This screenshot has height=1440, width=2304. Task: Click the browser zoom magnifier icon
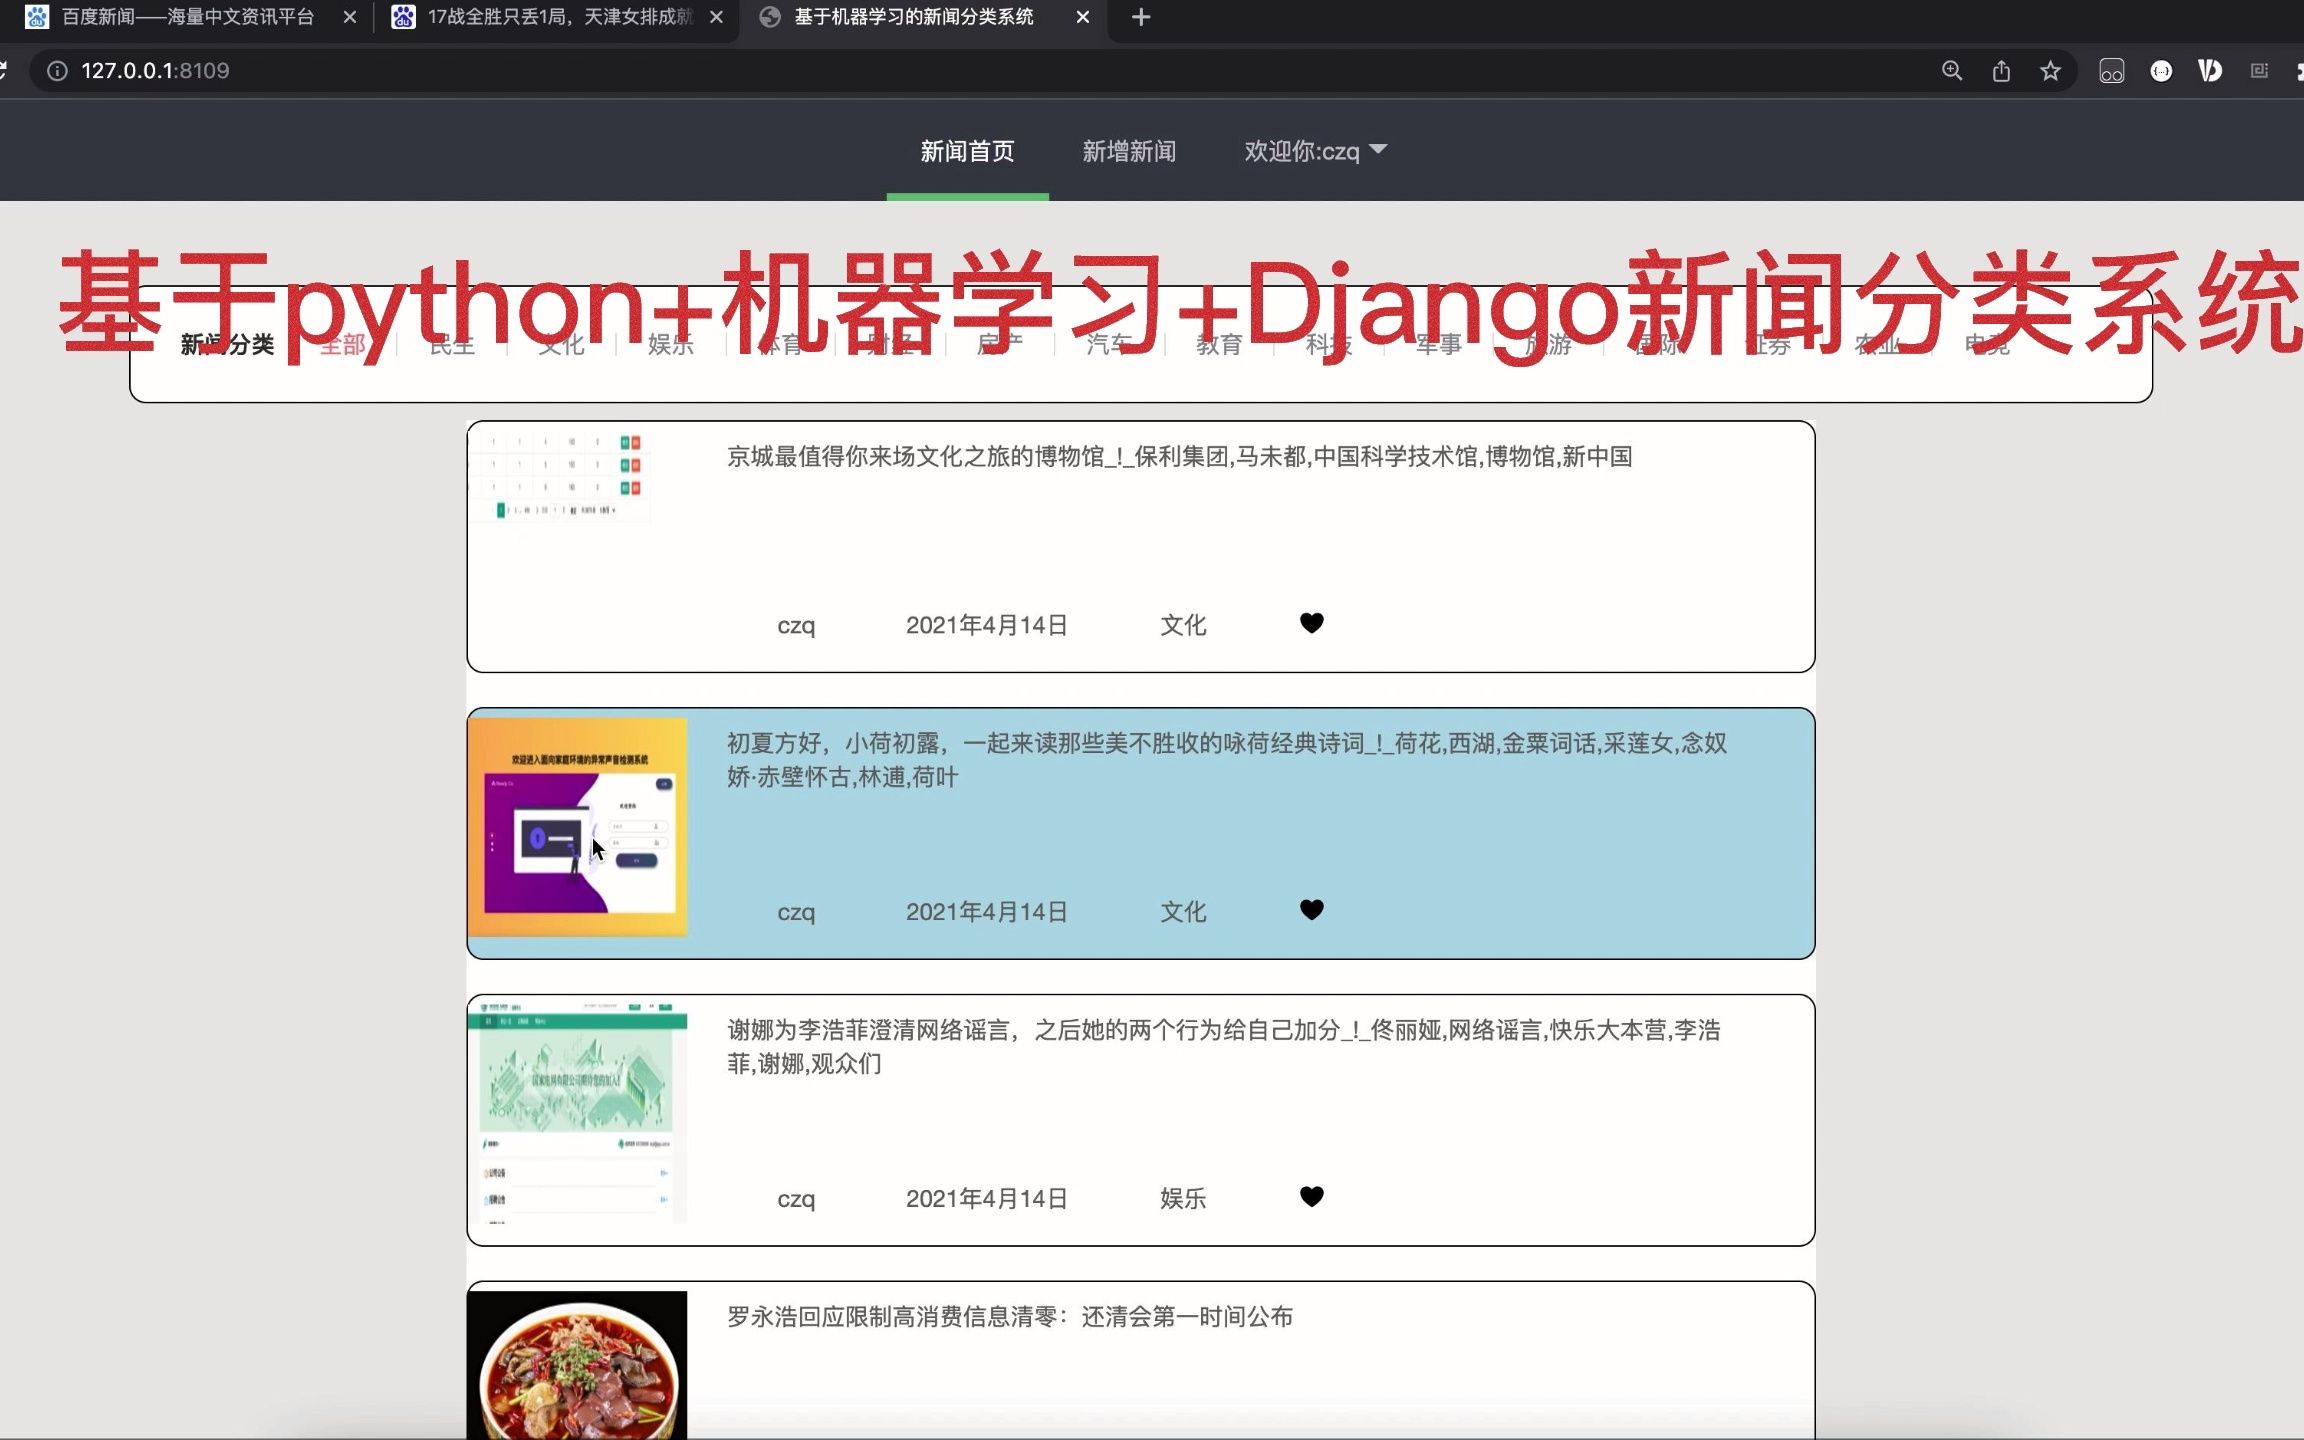[x=1951, y=71]
